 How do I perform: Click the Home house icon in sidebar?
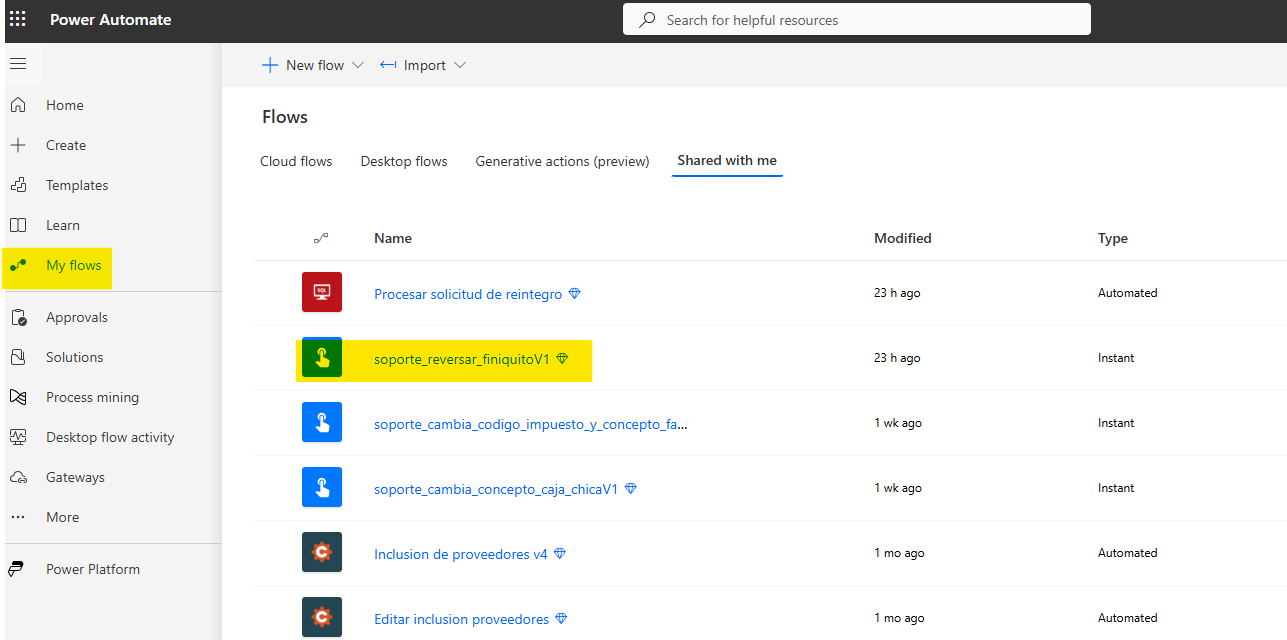pyautogui.click(x=18, y=105)
